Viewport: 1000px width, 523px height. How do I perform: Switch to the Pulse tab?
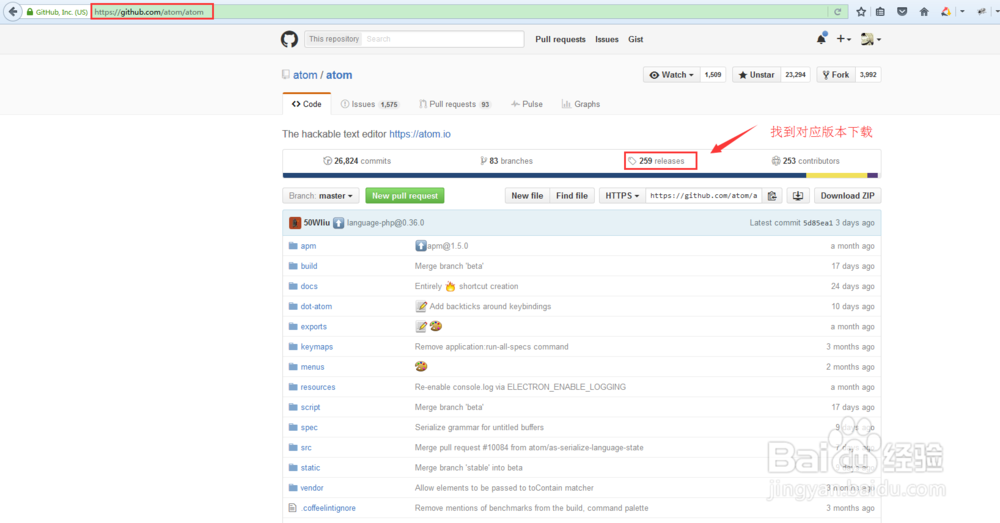pos(527,104)
